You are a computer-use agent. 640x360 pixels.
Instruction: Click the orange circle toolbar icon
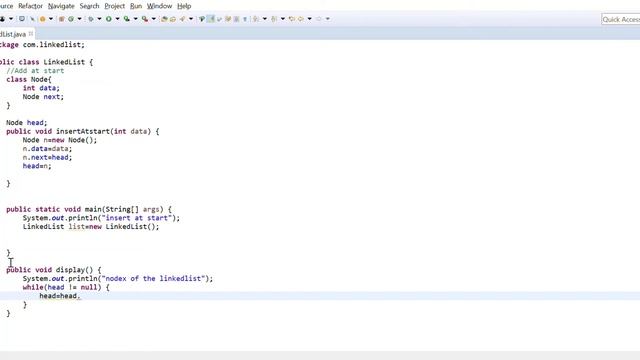42,19
